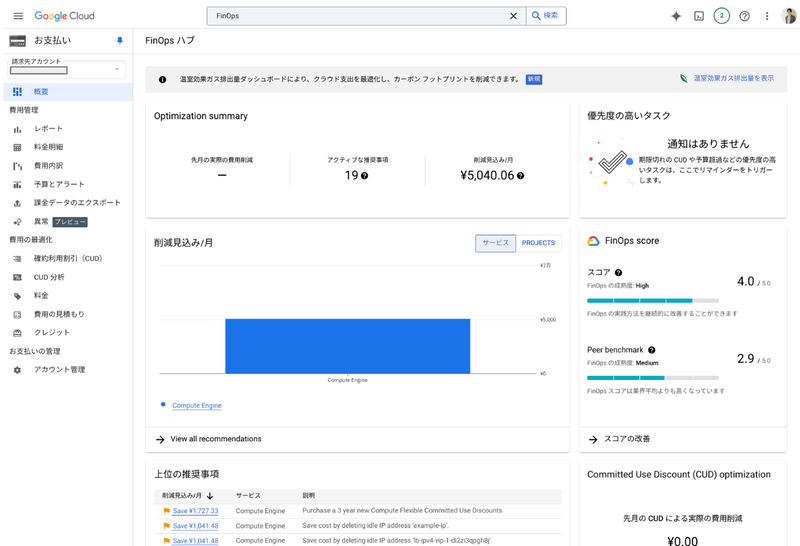Open the Gemini sparkle assistant icon
This screenshot has width=800, height=546.
(676, 16)
